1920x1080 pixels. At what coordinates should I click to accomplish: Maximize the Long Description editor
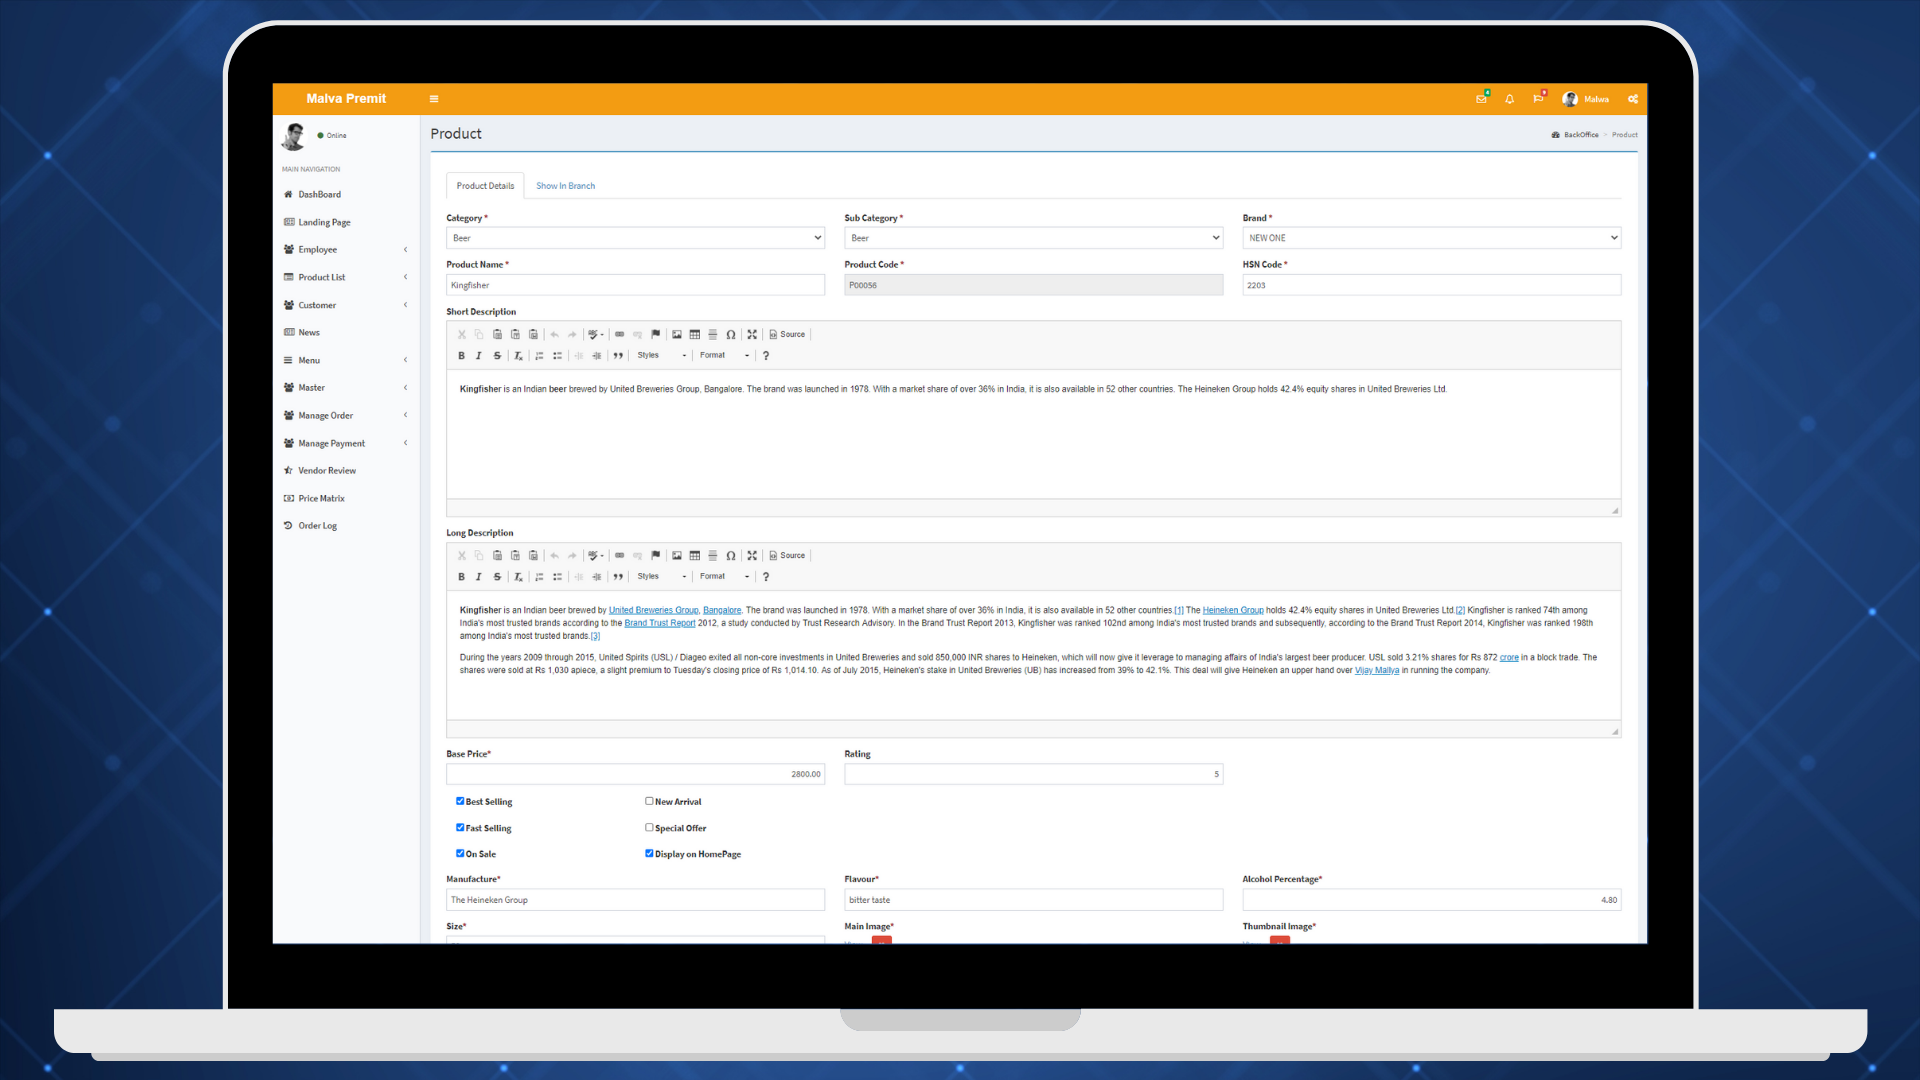click(752, 556)
